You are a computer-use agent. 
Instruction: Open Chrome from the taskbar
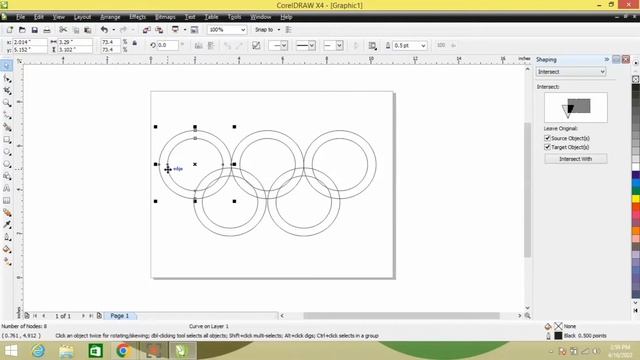point(122,351)
